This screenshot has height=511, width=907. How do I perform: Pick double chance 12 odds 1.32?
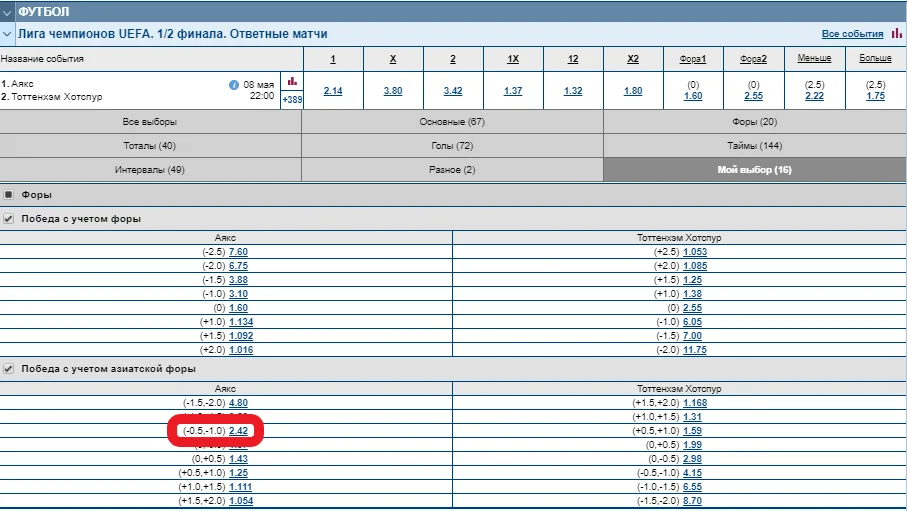[x=573, y=91]
